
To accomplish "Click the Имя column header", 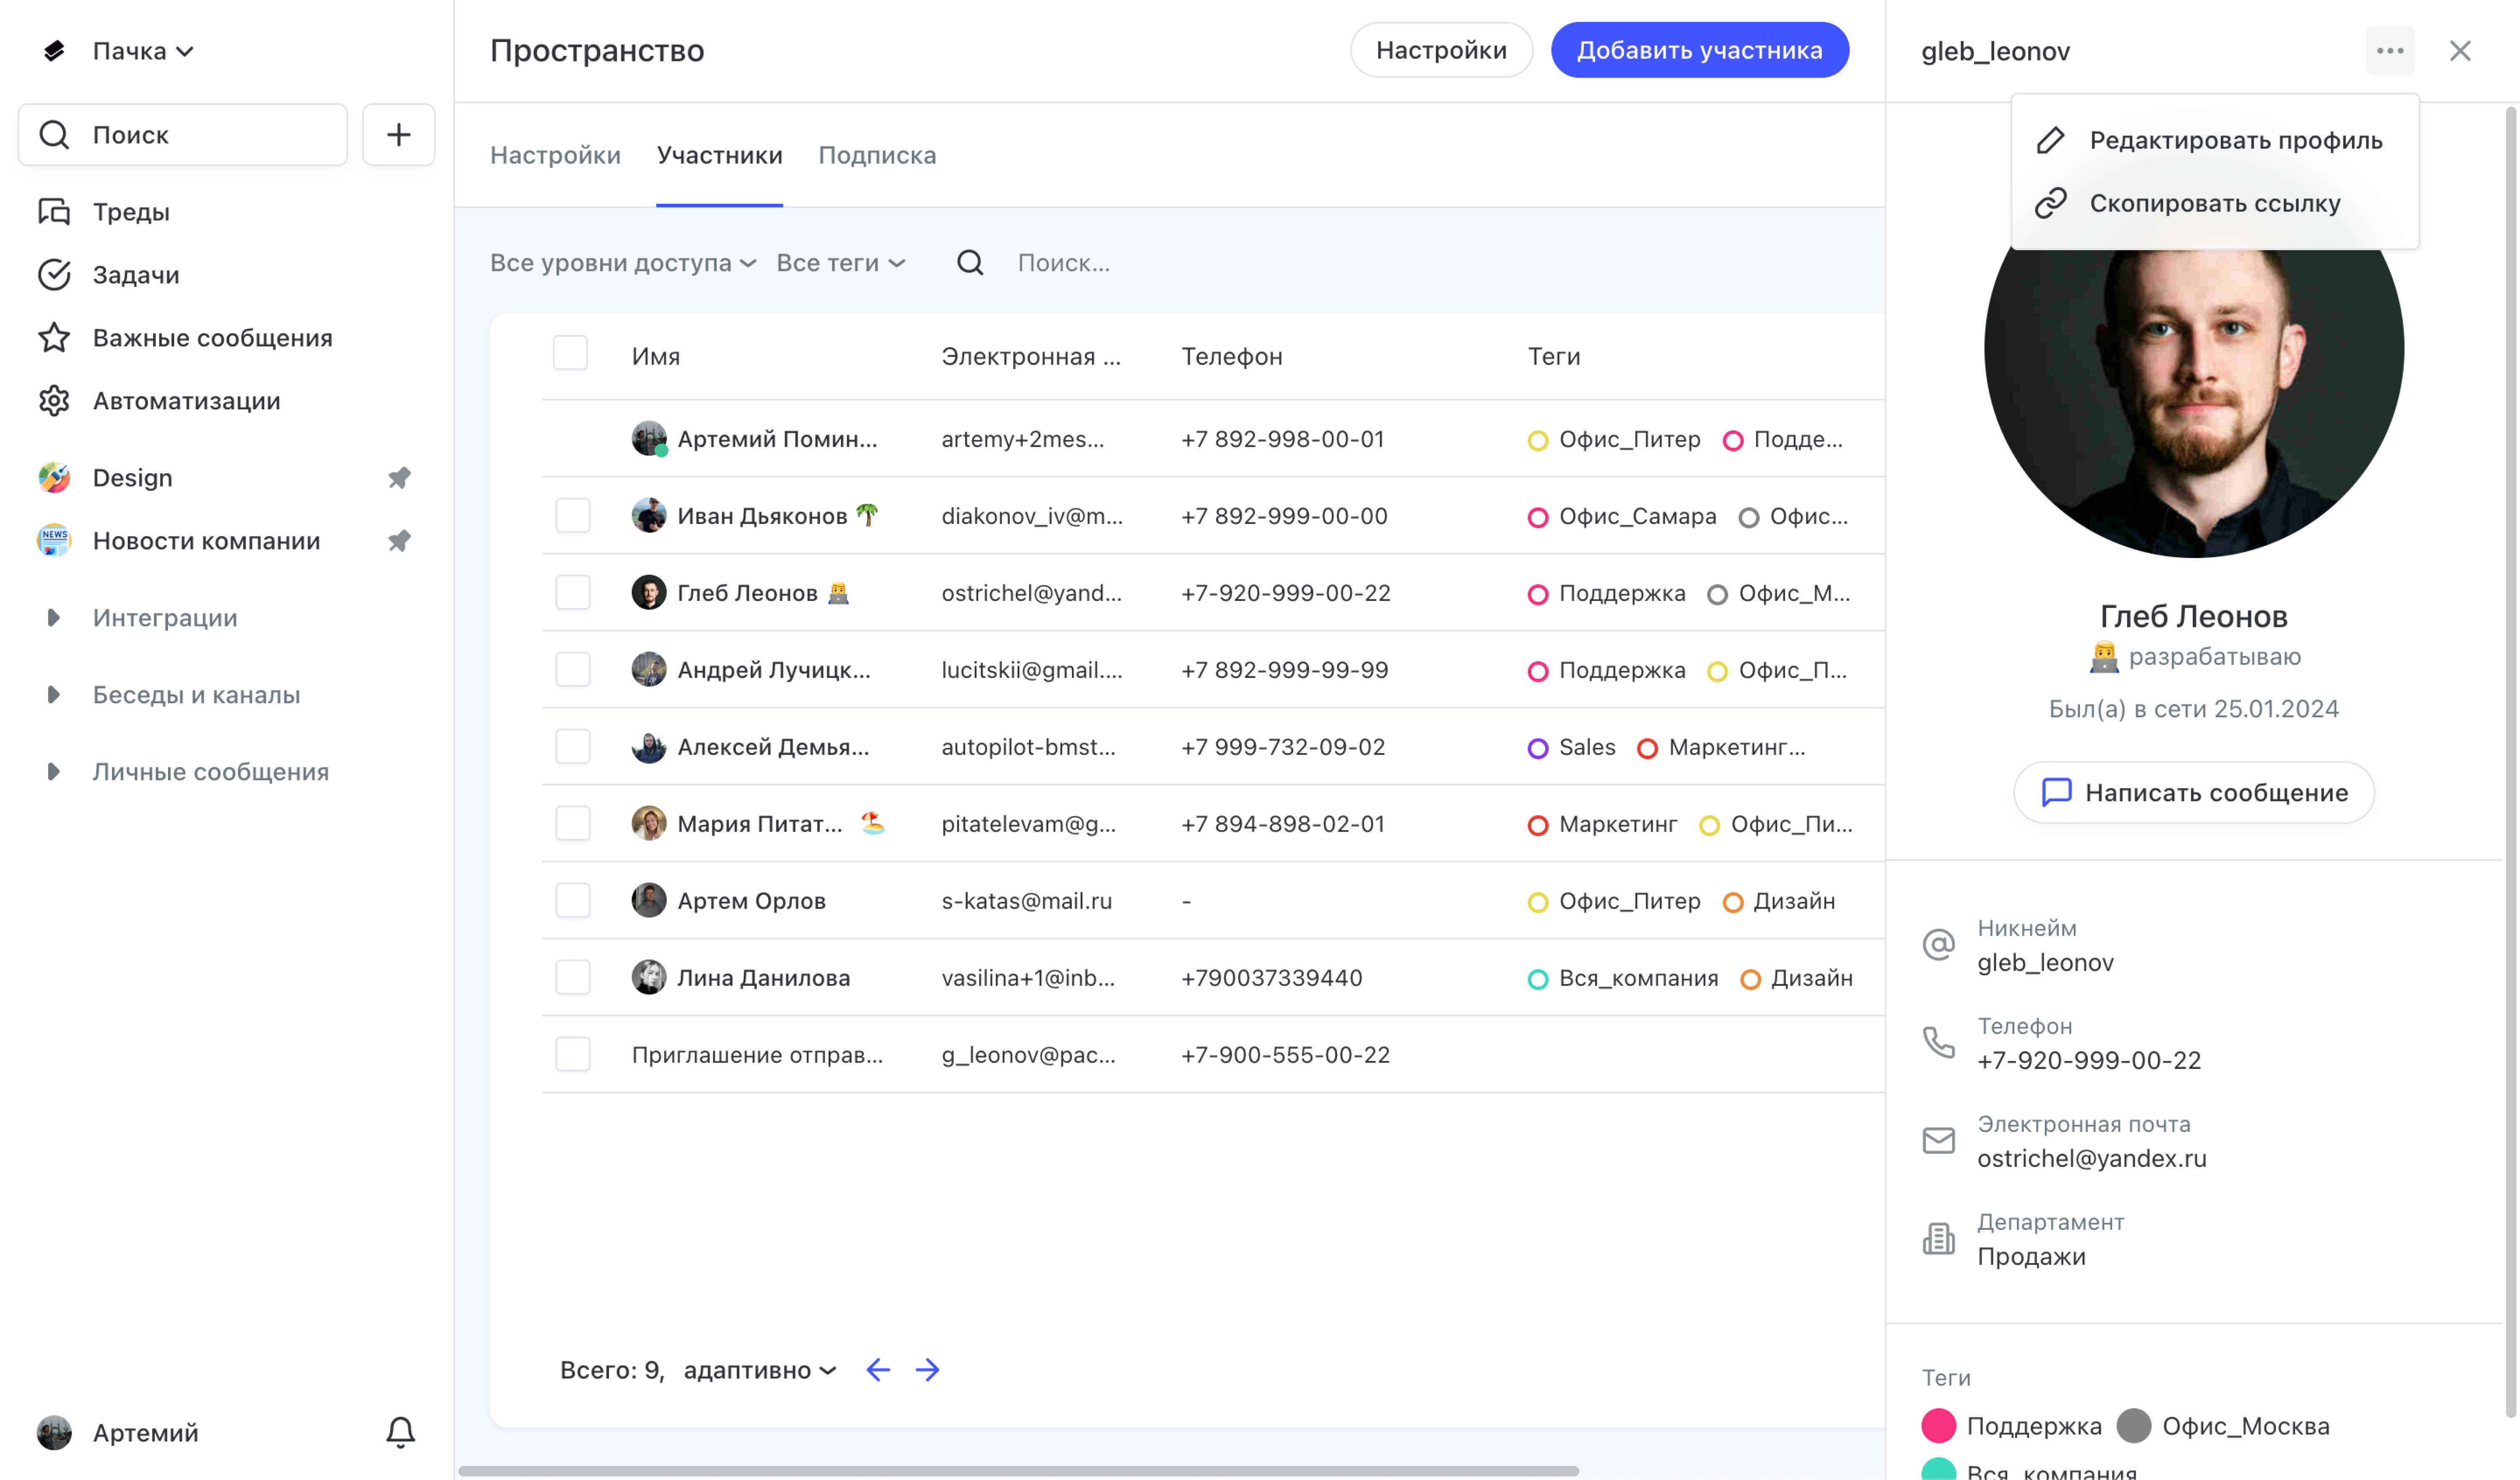I will (x=656, y=357).
